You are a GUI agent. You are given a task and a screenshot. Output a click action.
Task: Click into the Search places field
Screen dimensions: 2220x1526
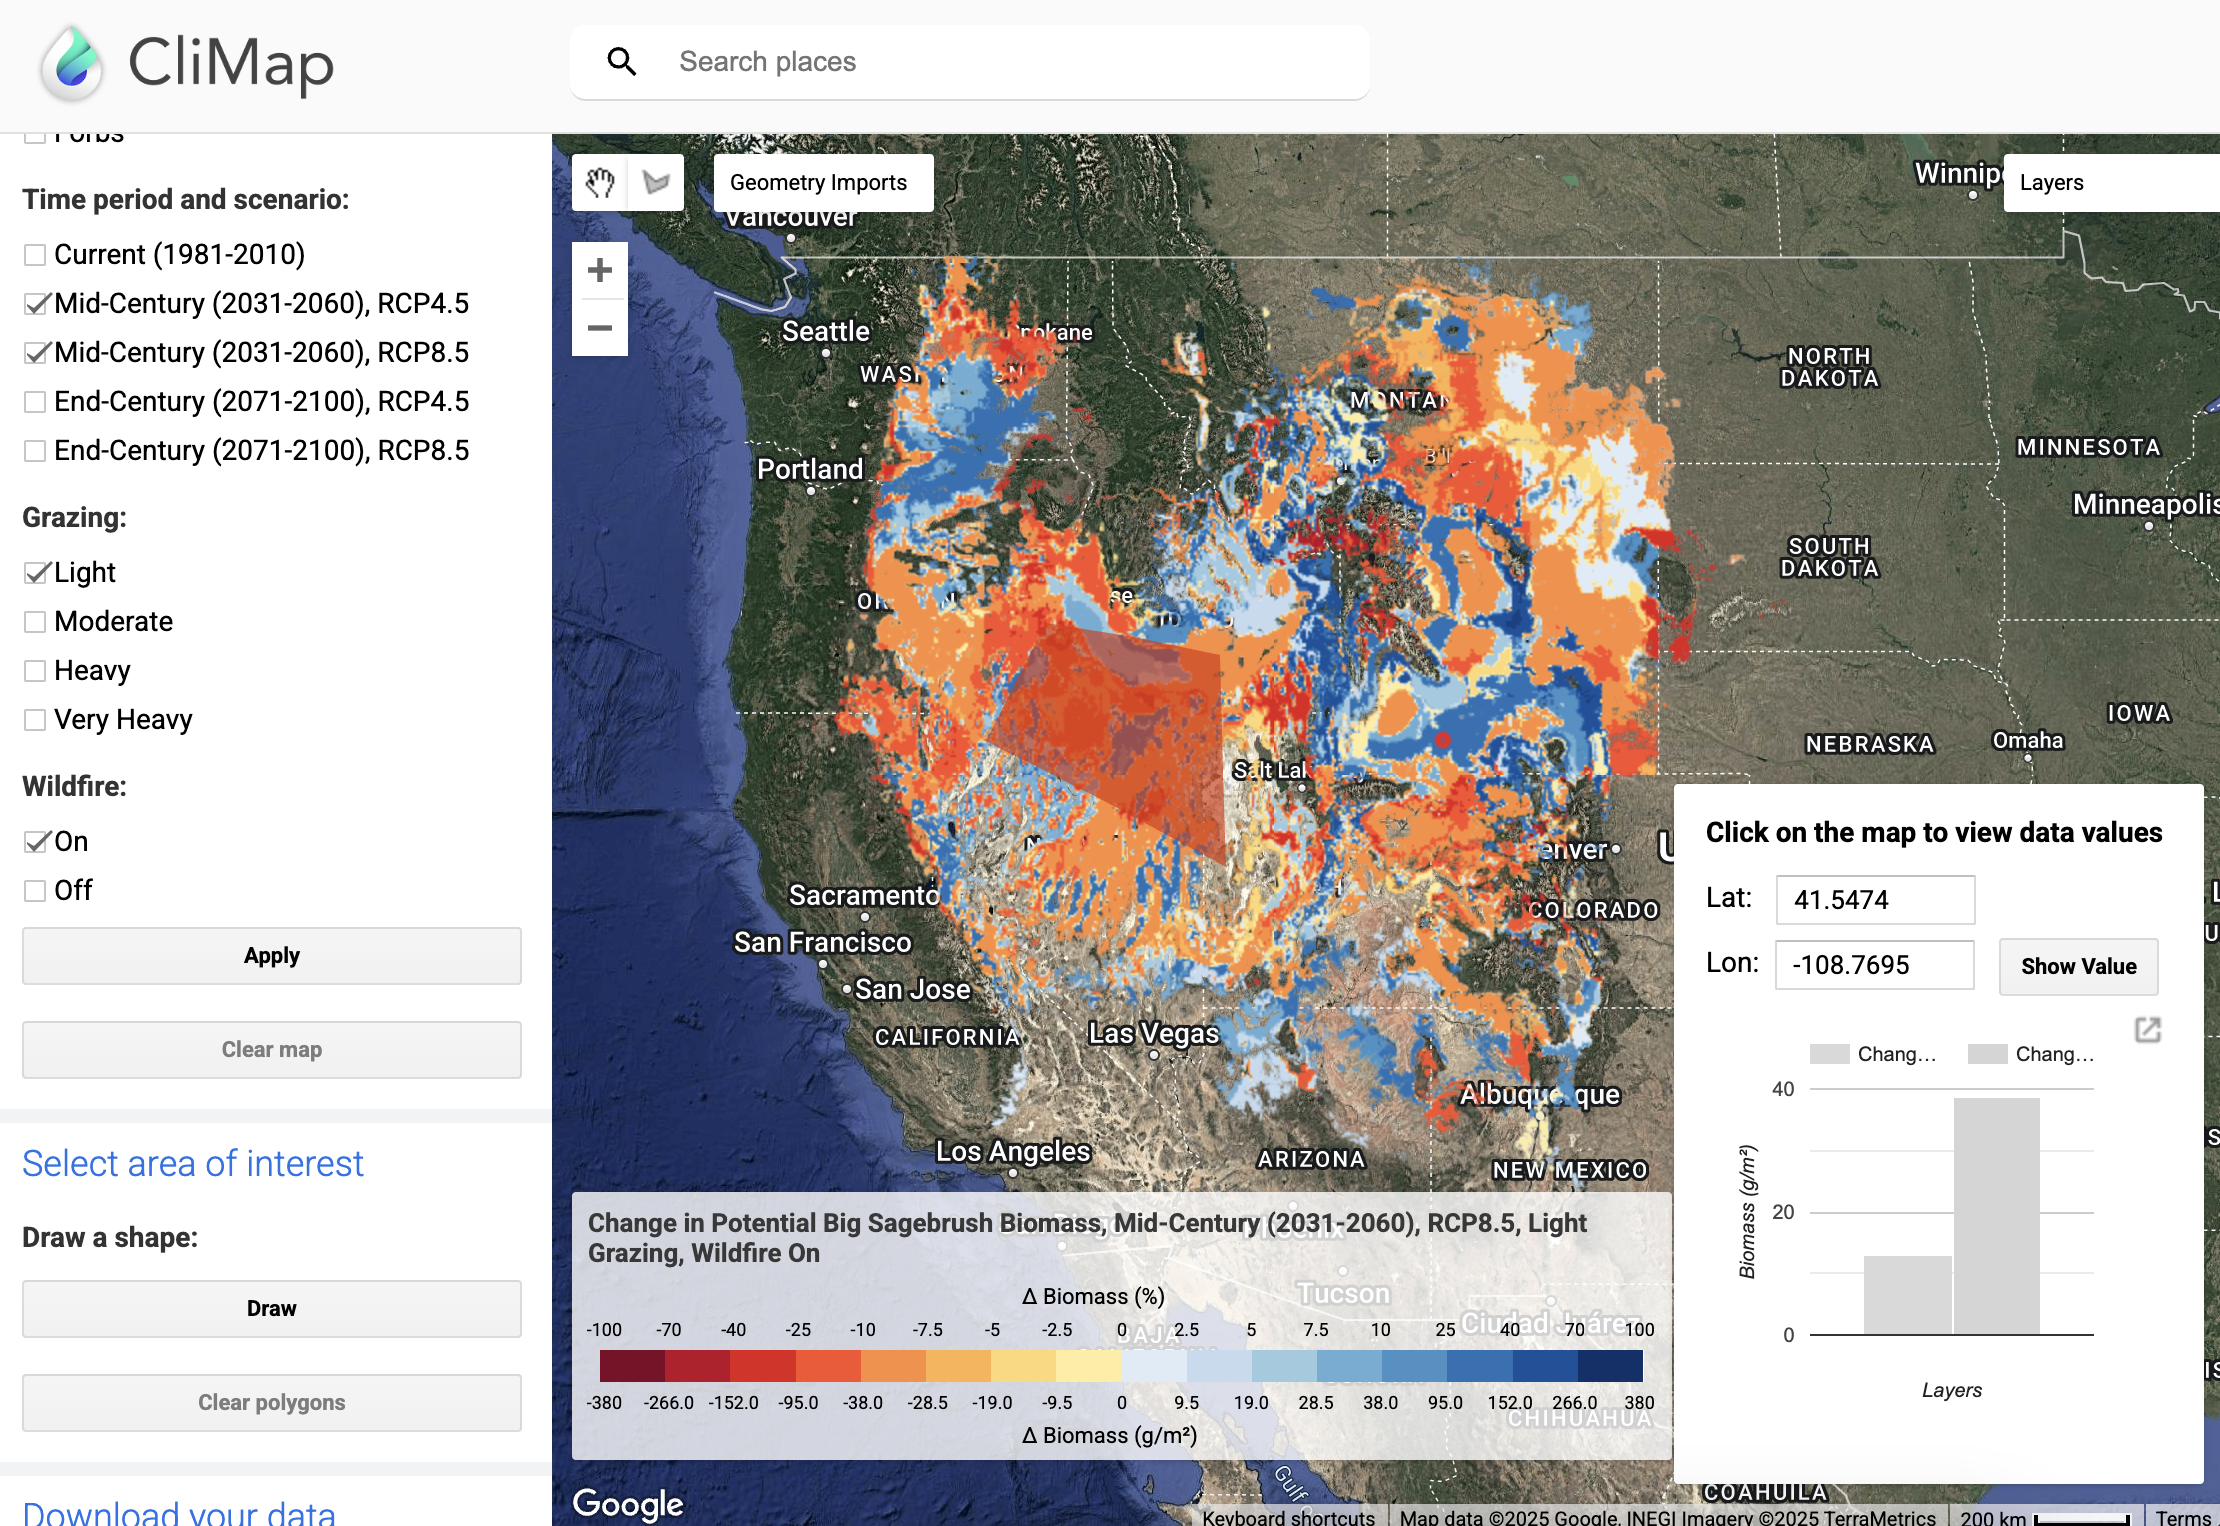pyautogui.click(x=1000, y=62)
